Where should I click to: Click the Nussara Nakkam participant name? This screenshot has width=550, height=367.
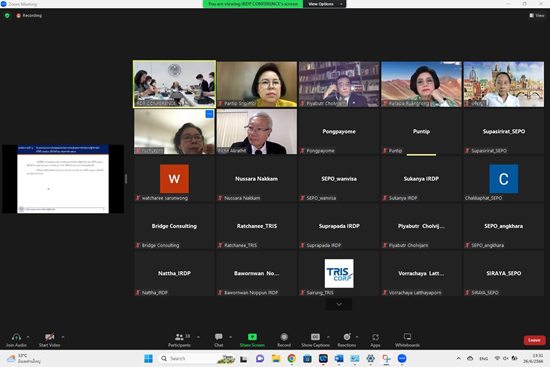point(256,179)
